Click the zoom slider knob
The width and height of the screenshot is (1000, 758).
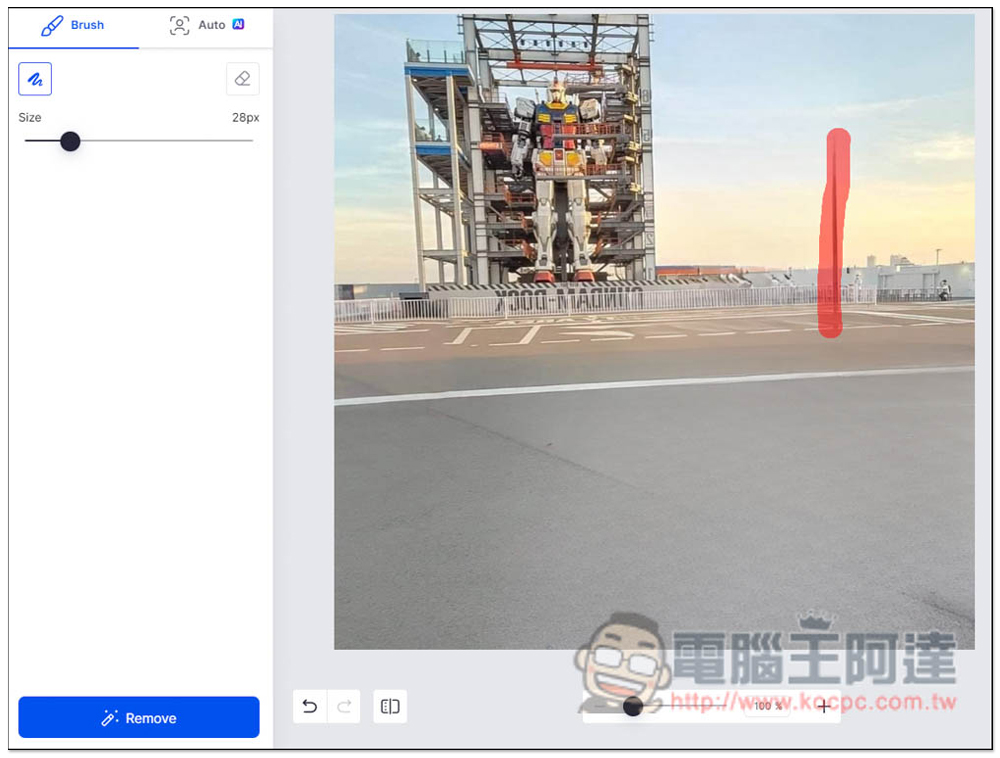point(632,707)
